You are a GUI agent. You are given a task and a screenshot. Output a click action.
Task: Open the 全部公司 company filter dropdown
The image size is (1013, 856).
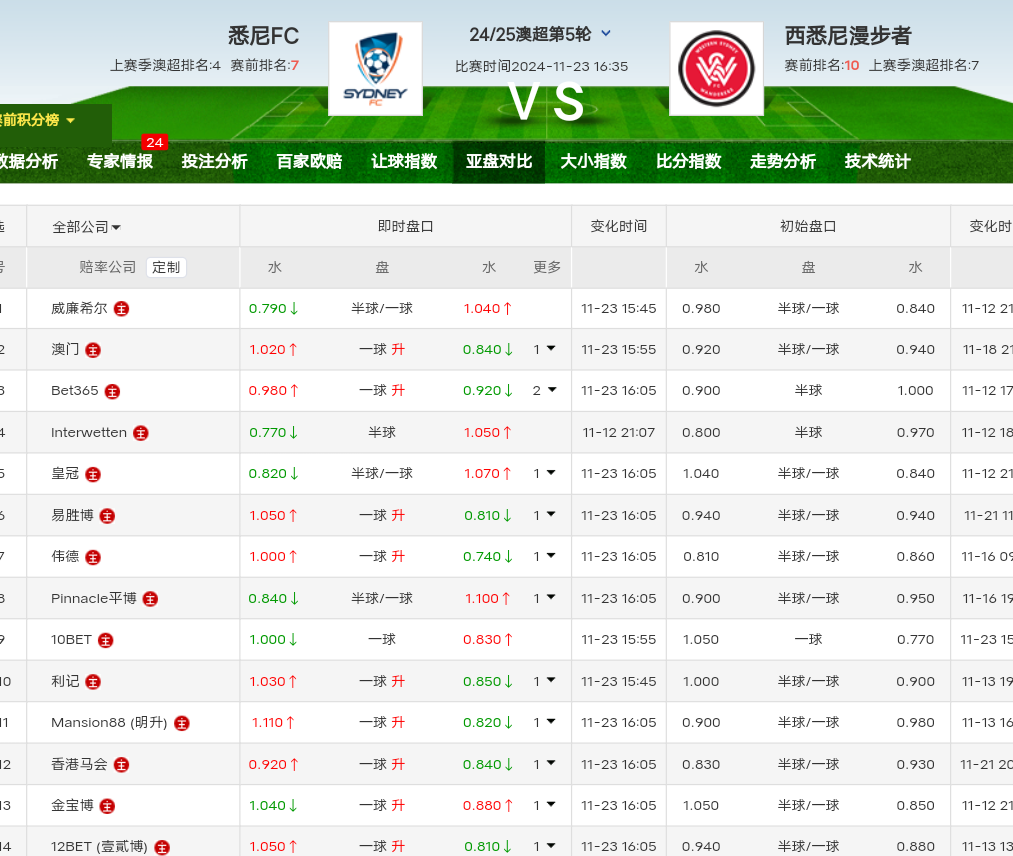pos(87,227)
